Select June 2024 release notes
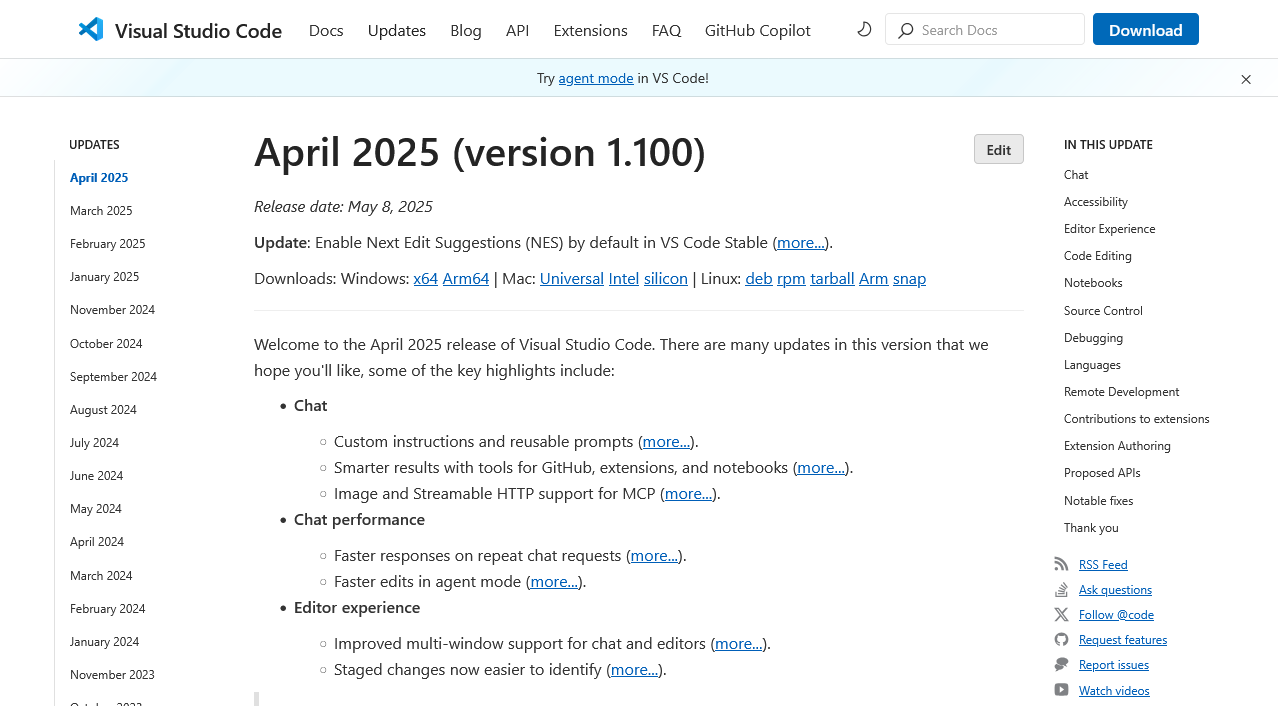 tap(97, 476)
